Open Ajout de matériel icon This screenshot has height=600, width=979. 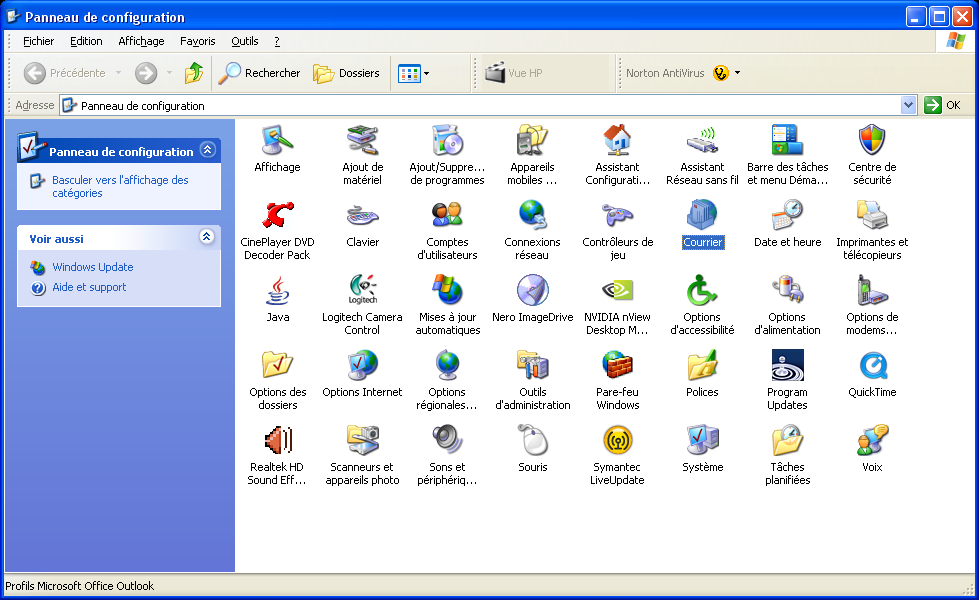click(x=363, y=141)
